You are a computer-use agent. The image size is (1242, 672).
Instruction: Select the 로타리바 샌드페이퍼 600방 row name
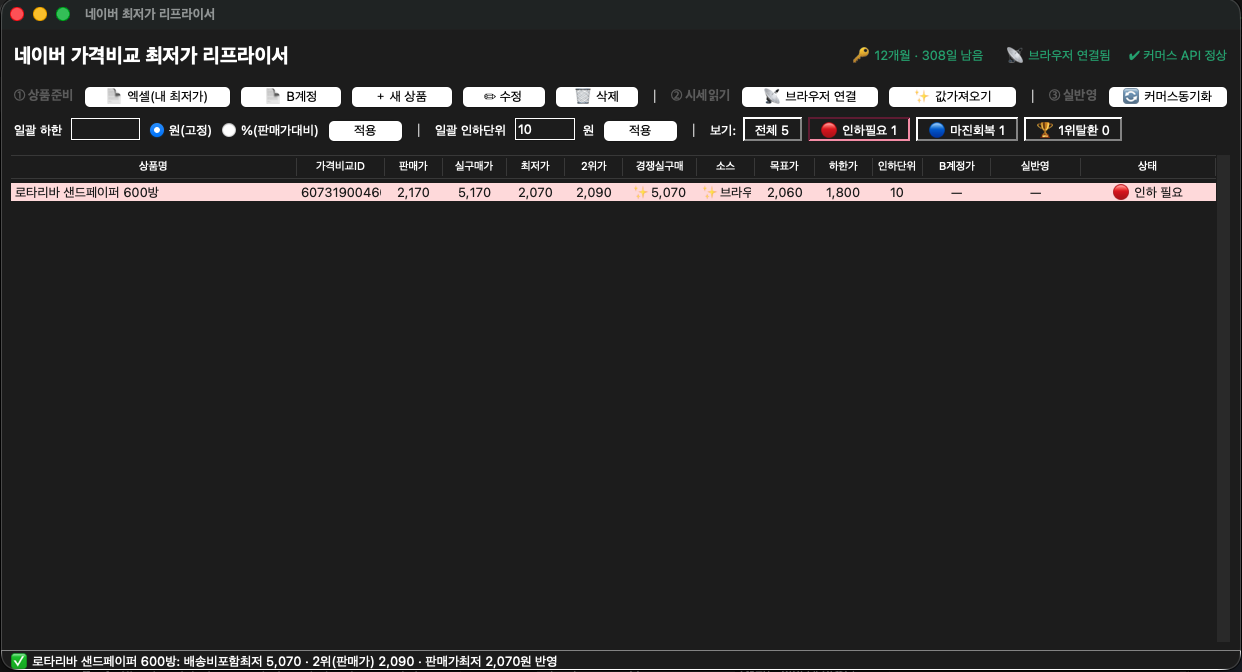click(89, 192)
